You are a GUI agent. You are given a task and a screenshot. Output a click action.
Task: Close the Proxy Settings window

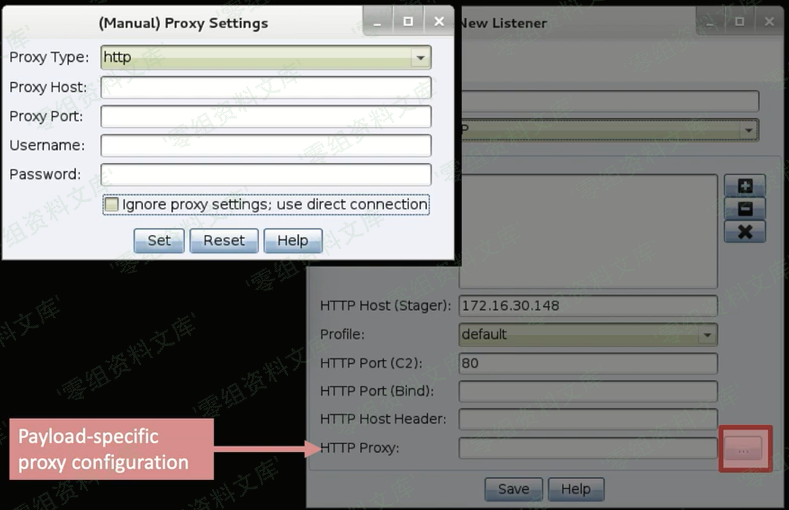pyautogui.click(x=439, y=22)
